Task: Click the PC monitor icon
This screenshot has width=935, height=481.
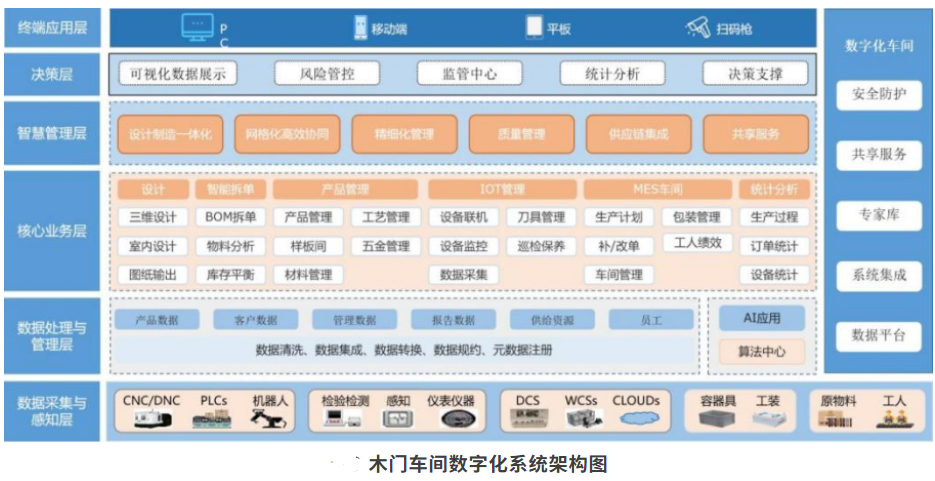Action: (x=197, y=27)
